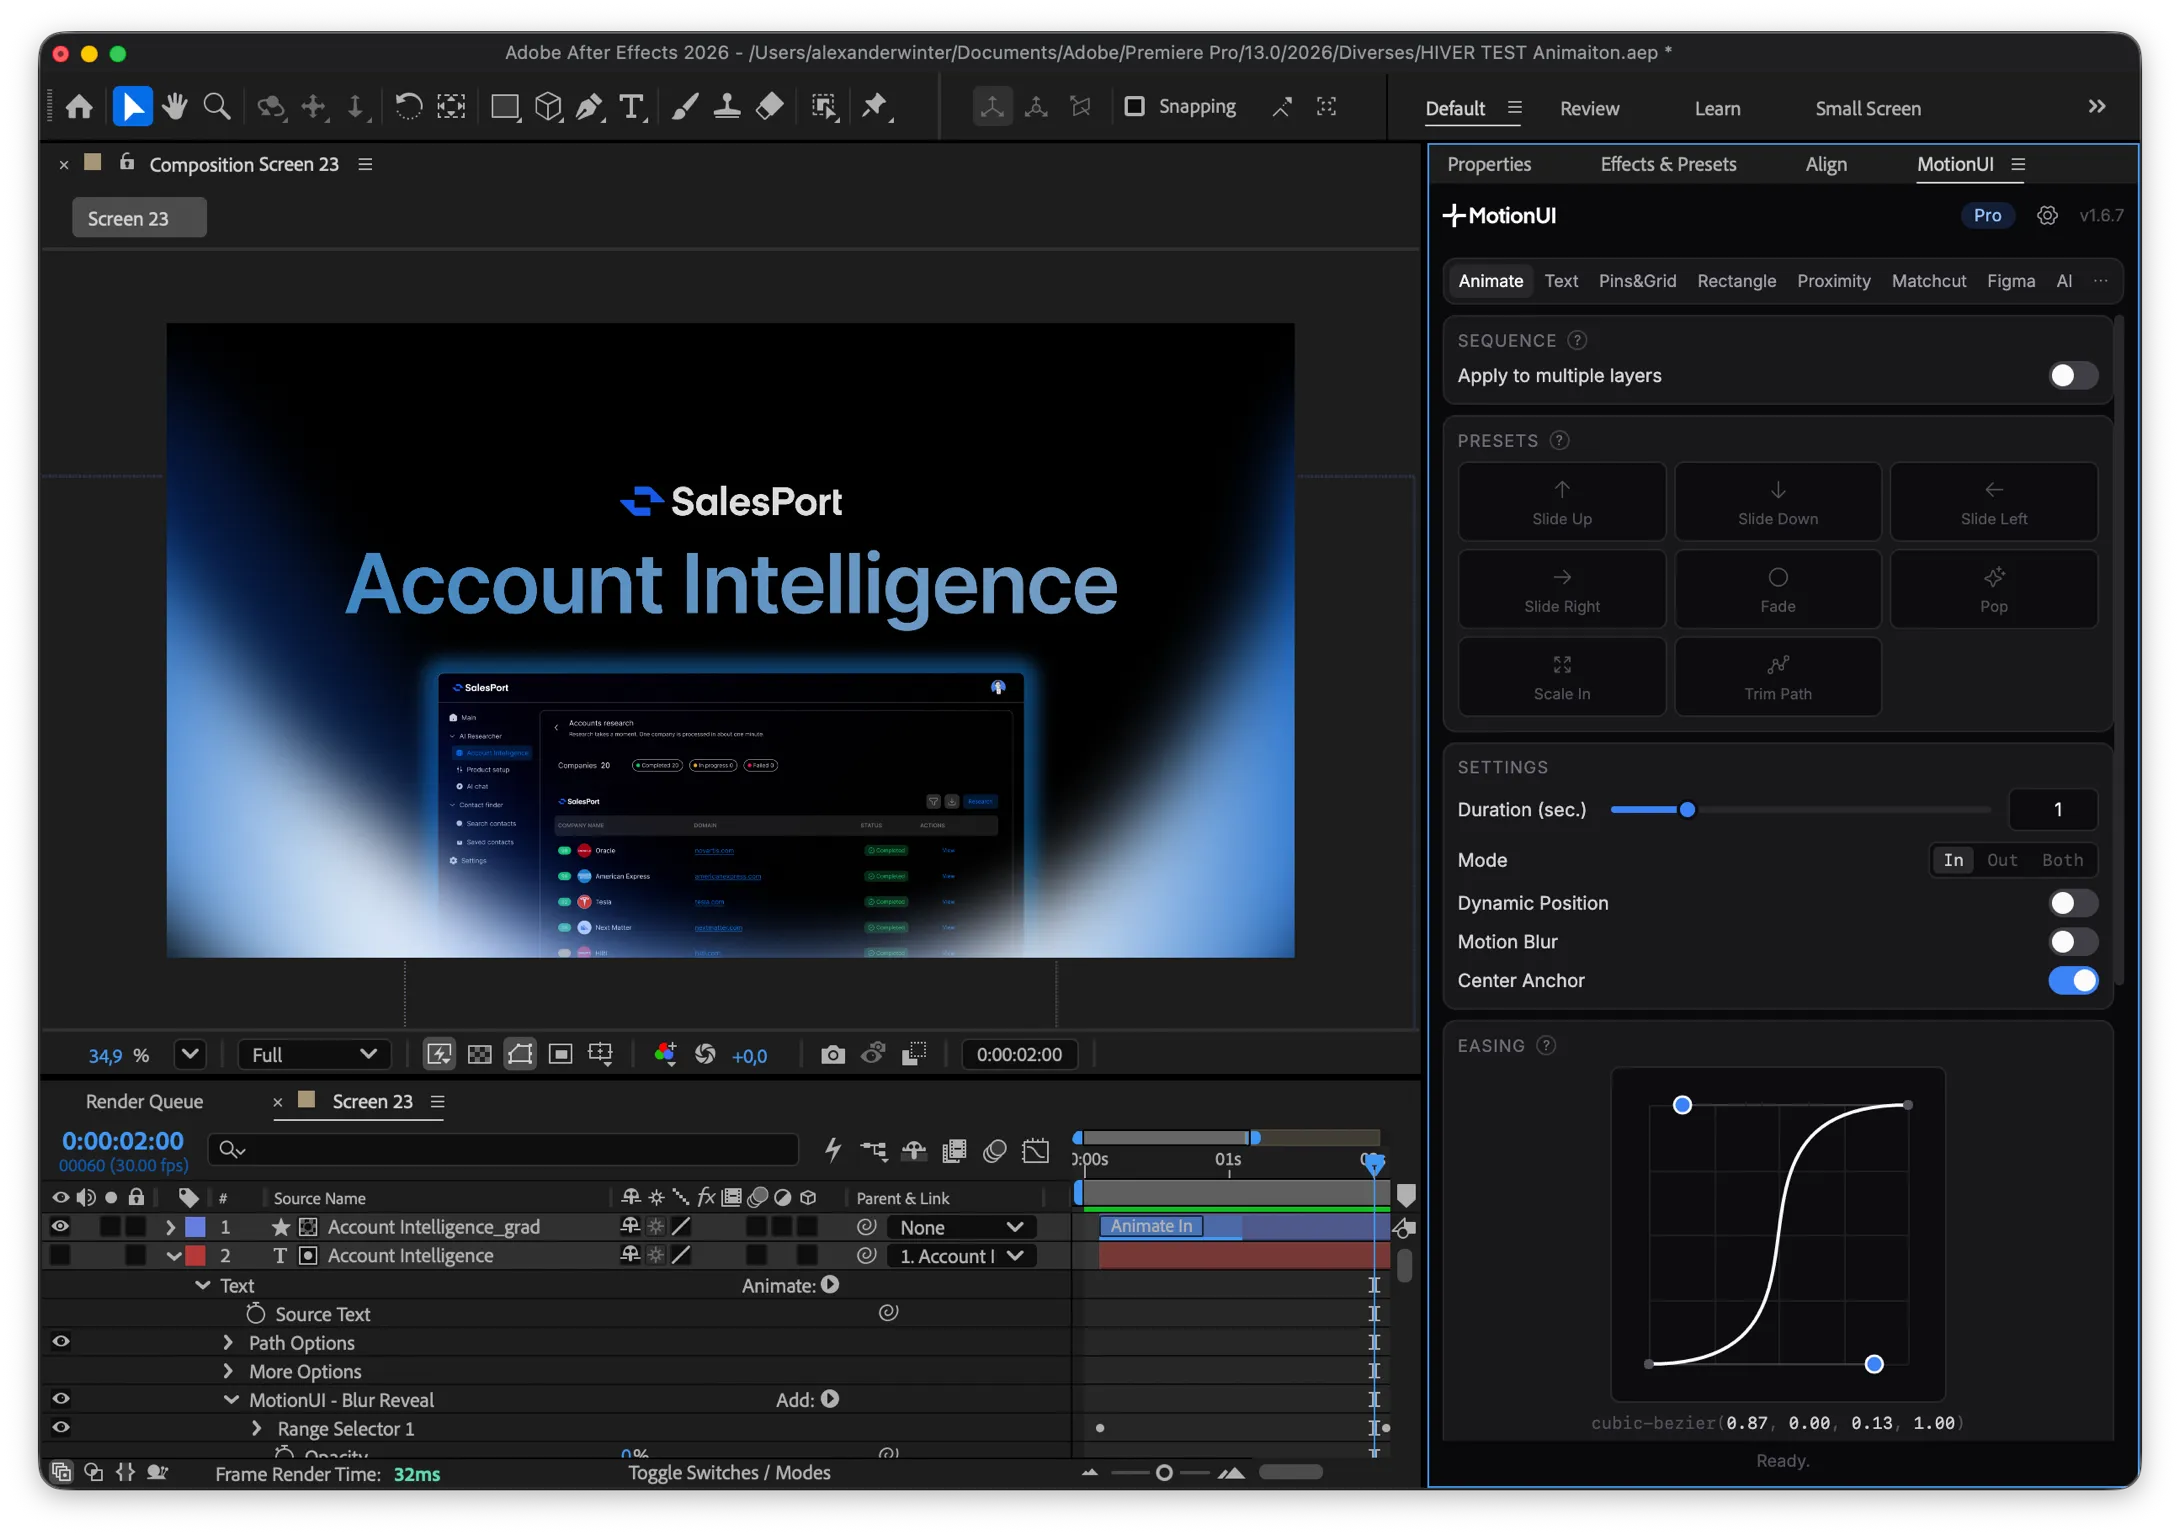2180x1535 pixels.
Task: Apply the Trim Path preset
Action: click(1777, 677)
